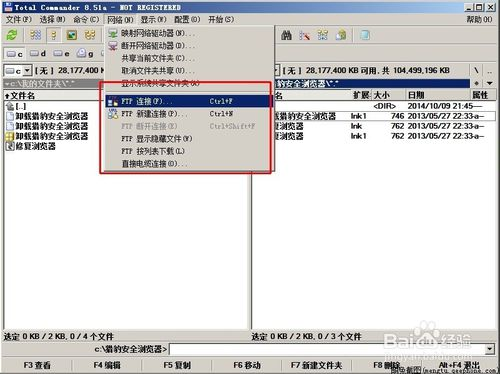The width and height of the screenshot is (500, 374).
Task: Click F5 复制 button
Action: tap(177, 365)
